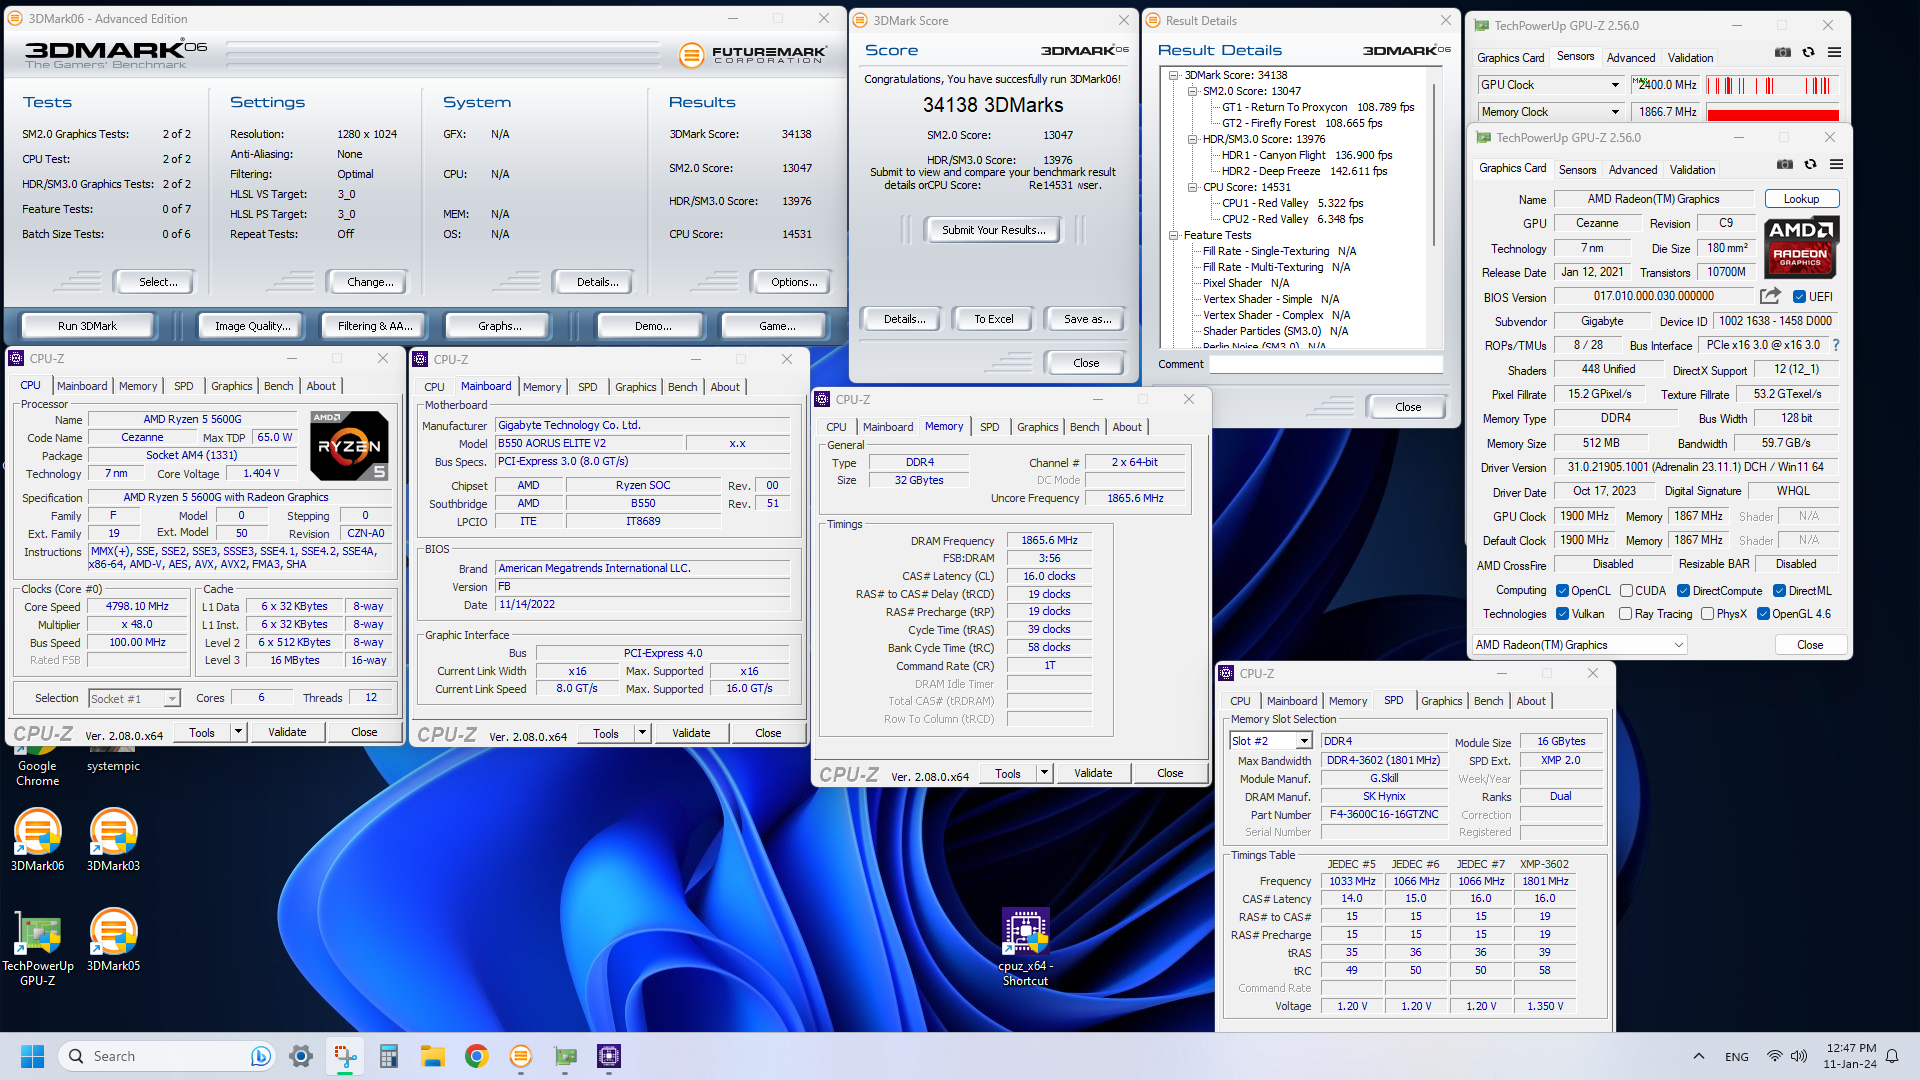The image size is (1920, 1080).
Task: Toggle the DirectML checkbox
Action: (1779, 591)
